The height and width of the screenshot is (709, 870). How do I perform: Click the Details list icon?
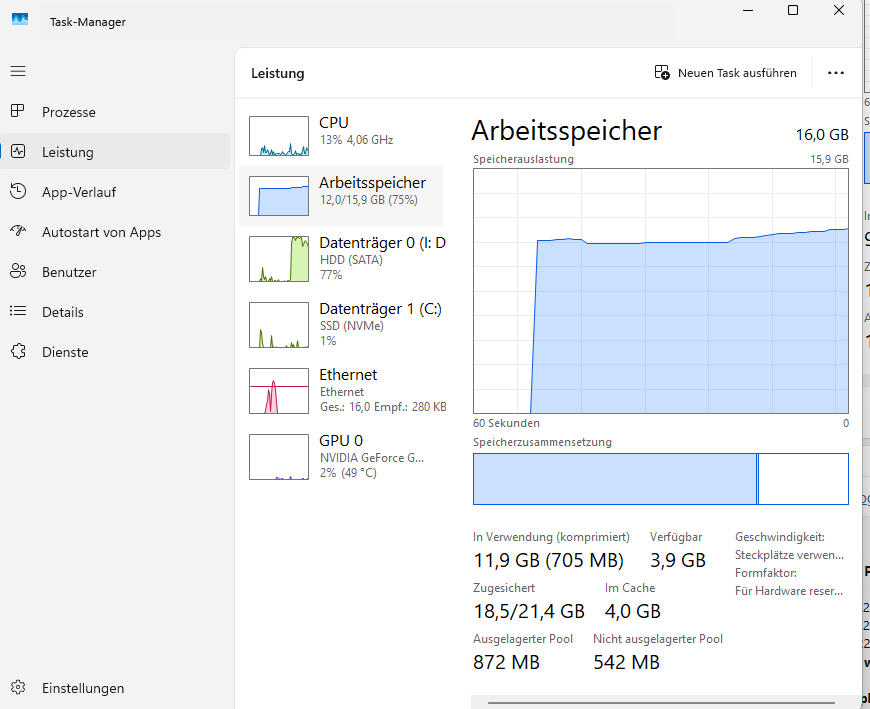click(18, 311)
